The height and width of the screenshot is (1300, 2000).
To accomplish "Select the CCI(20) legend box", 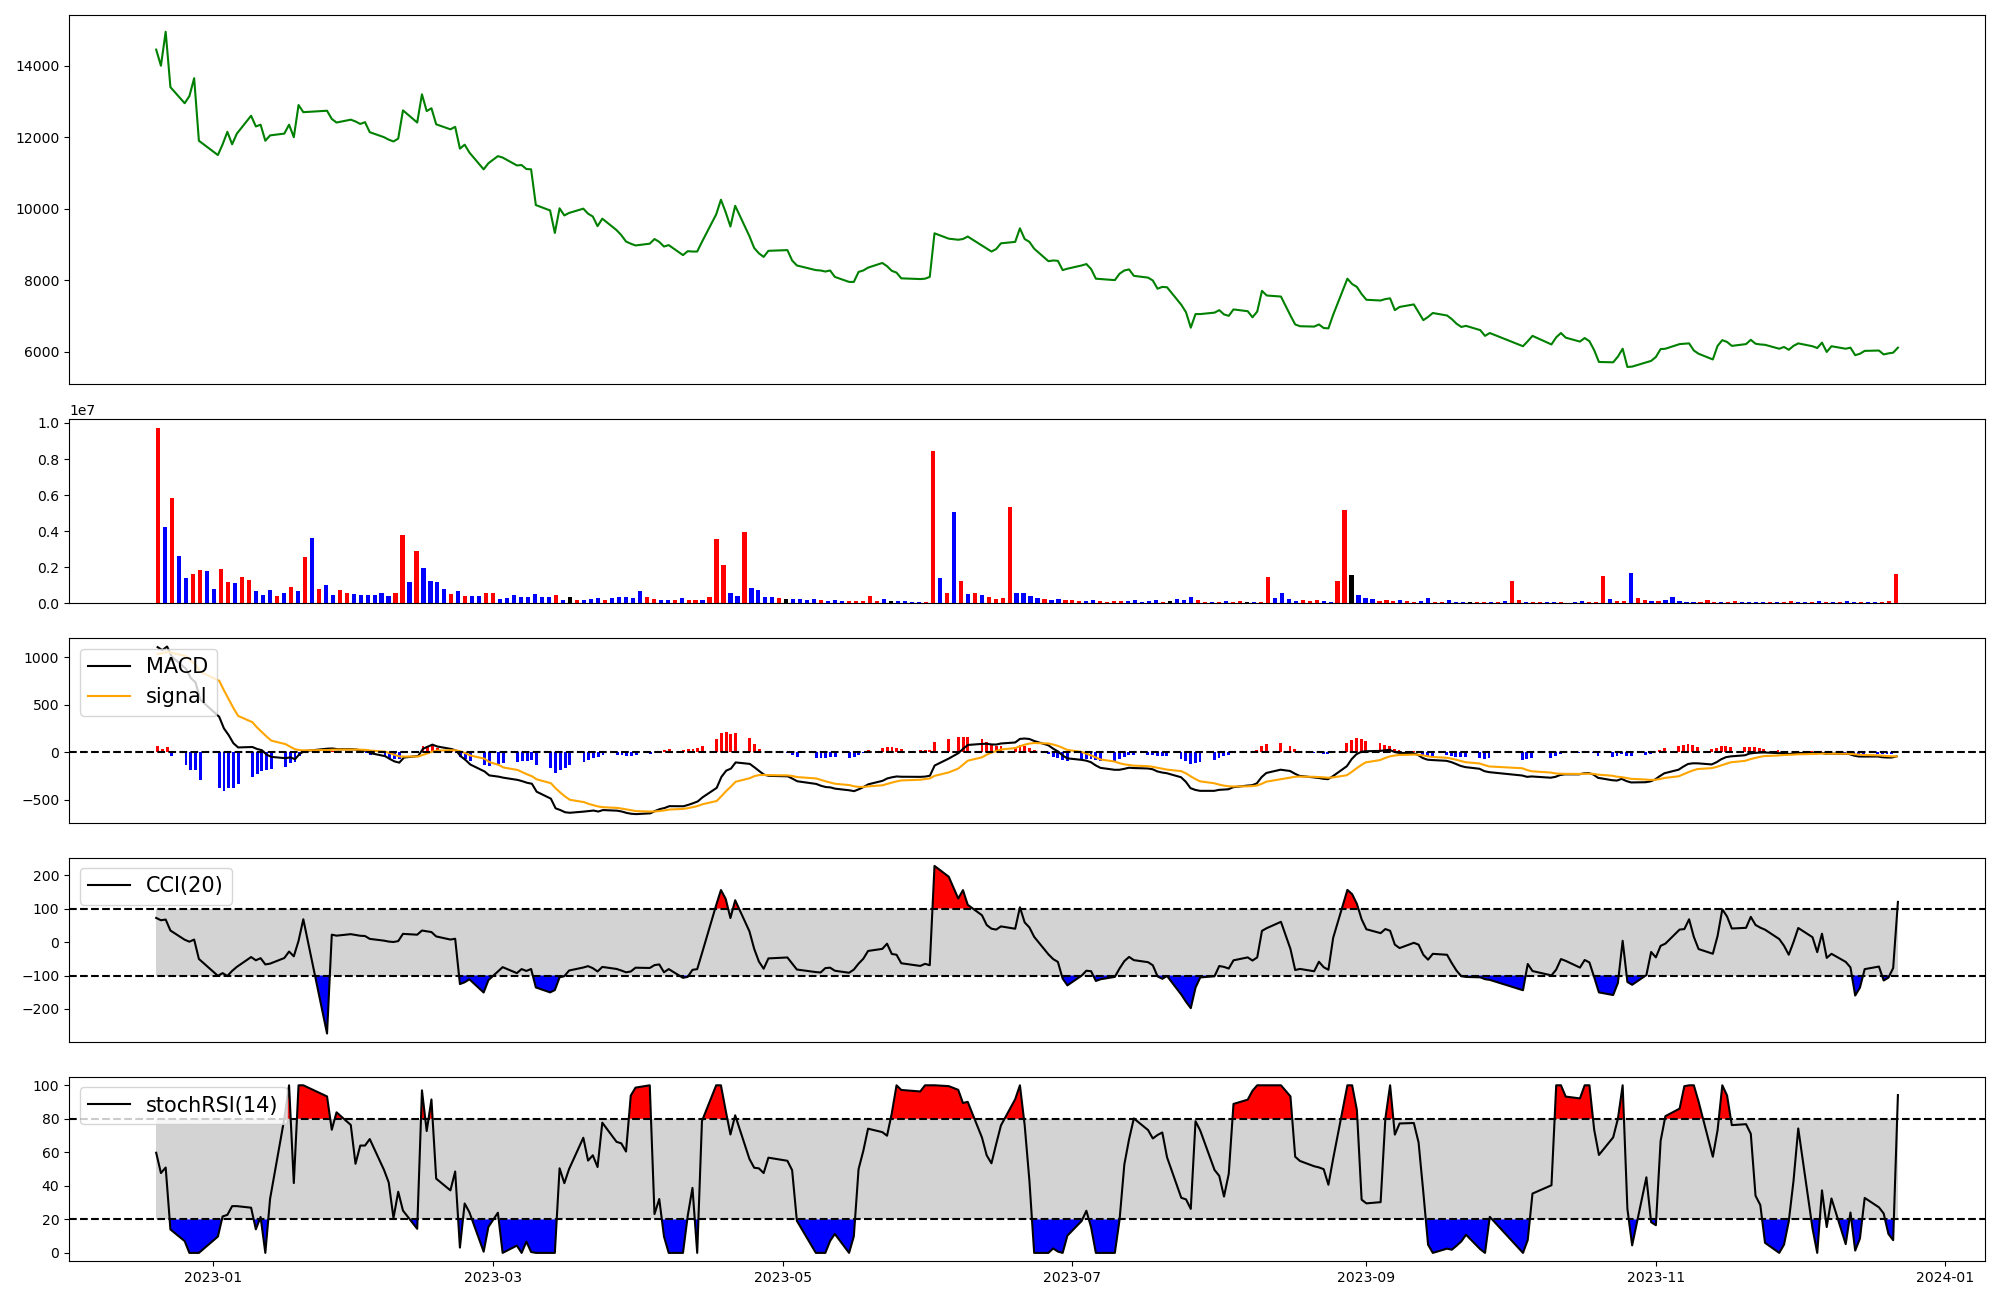I will click(x=156, y=886).
